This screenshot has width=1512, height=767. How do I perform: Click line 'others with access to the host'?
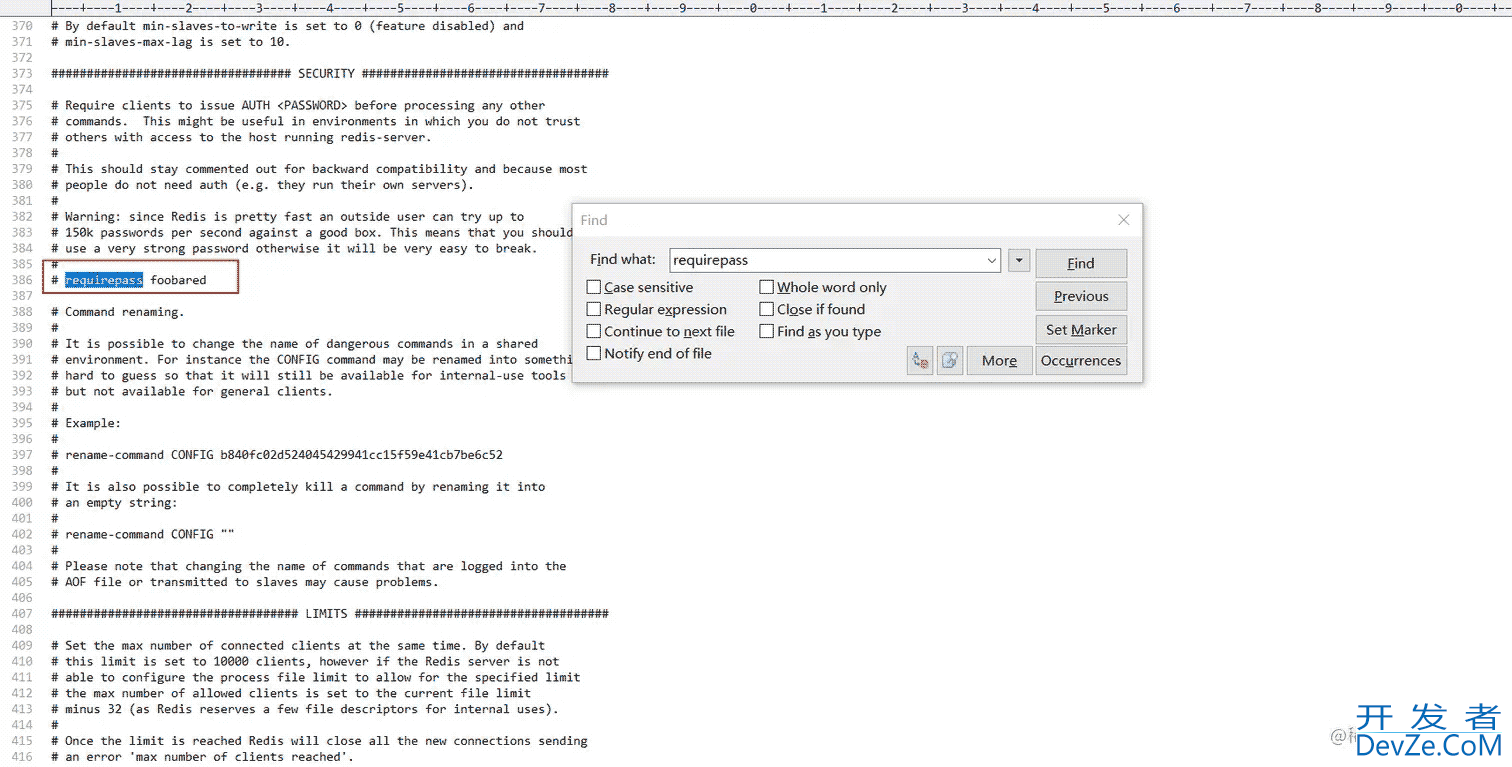click(x=241, y=137)
